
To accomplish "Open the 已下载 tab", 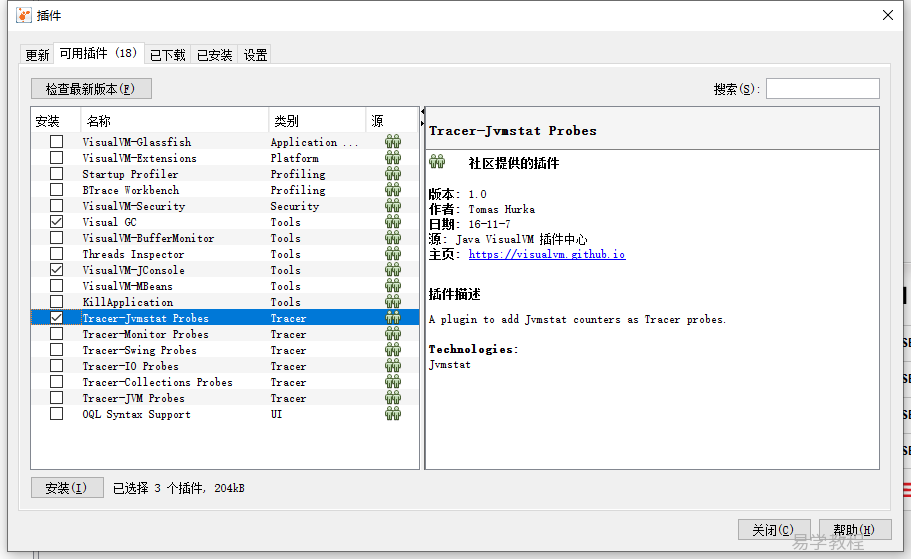I will coord(167,55).
